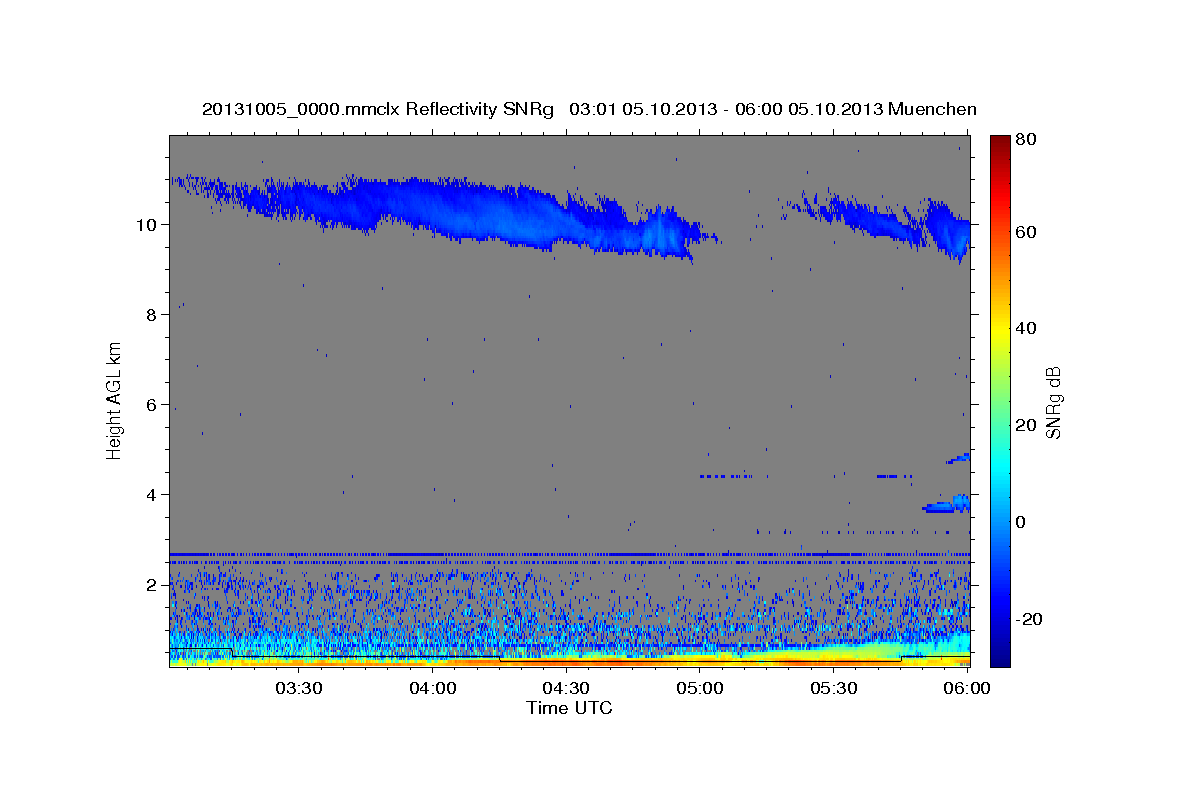Screen dimensions: 1200x800
Task: Select the 05:30 time tick label
Action: tap(833, 689)
